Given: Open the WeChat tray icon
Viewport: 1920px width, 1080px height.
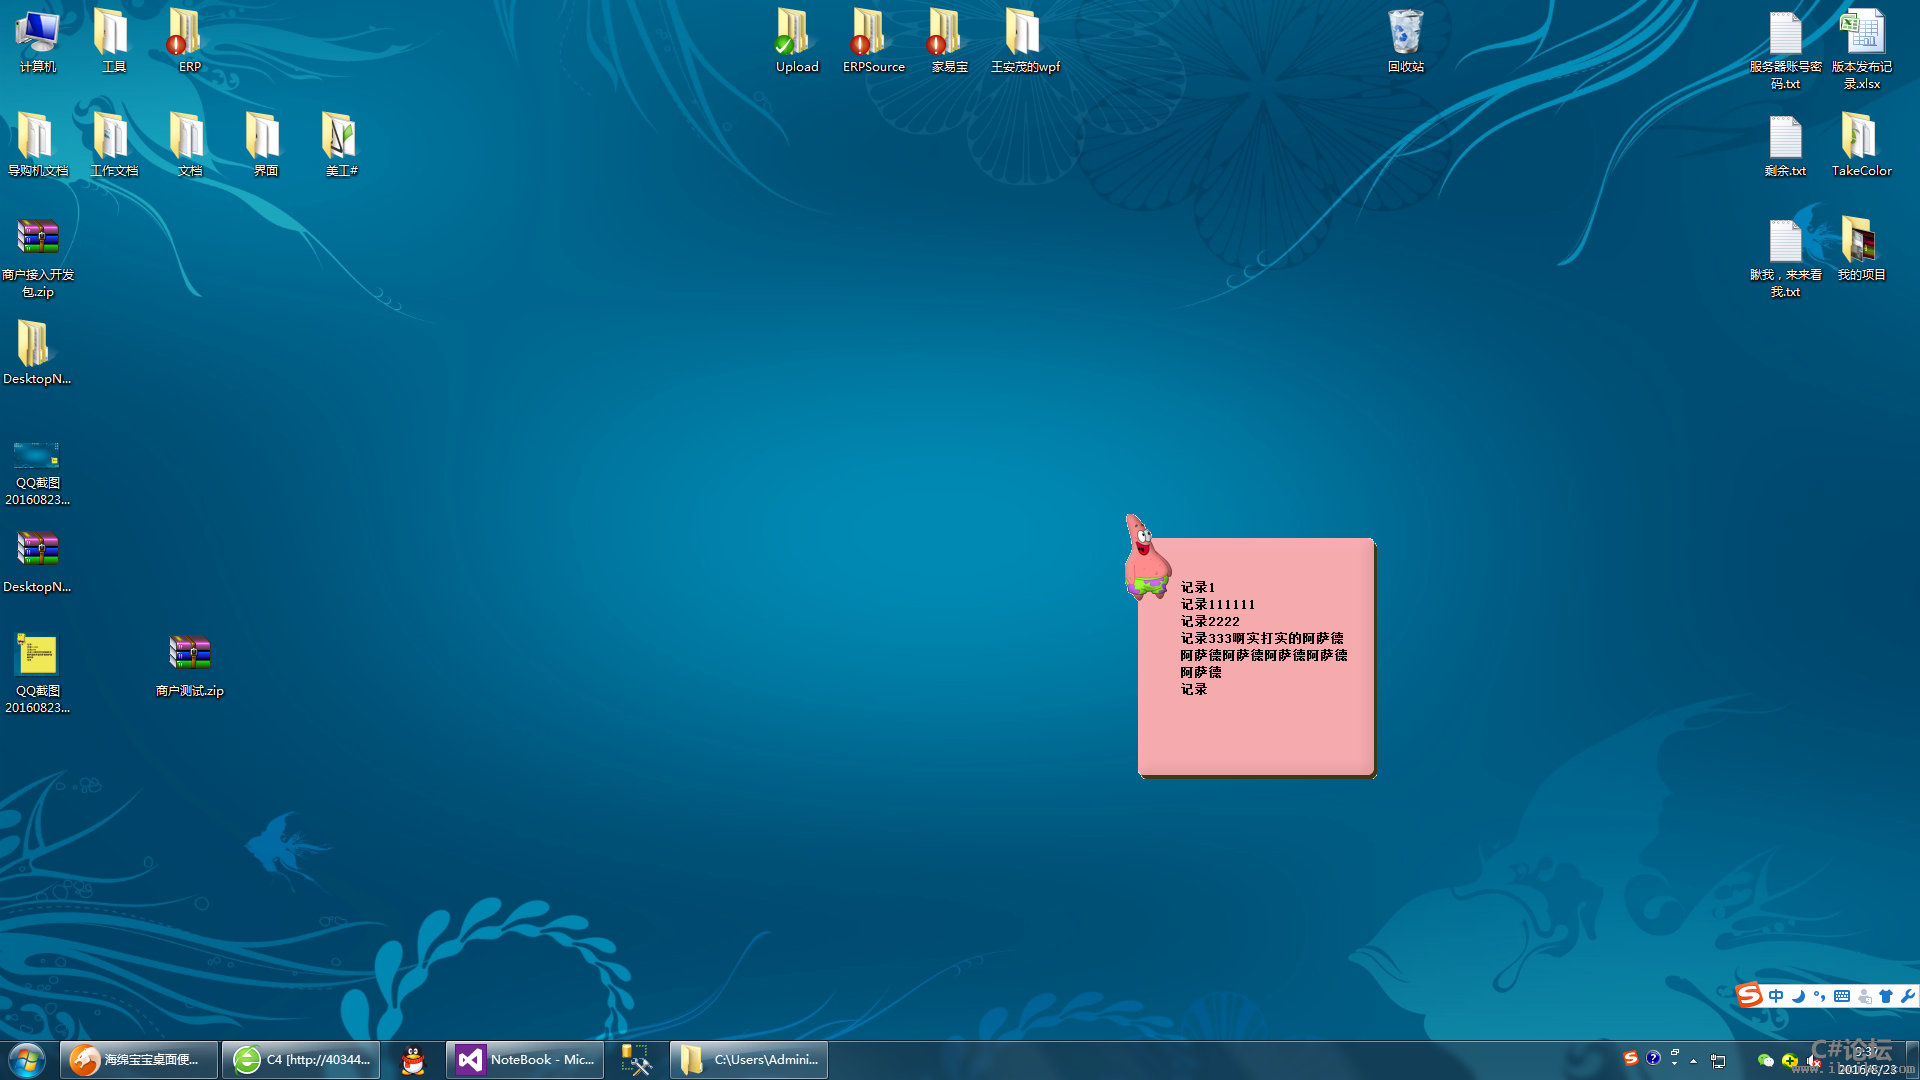Looking at the screenshot, I should tap(1766, 1061).
